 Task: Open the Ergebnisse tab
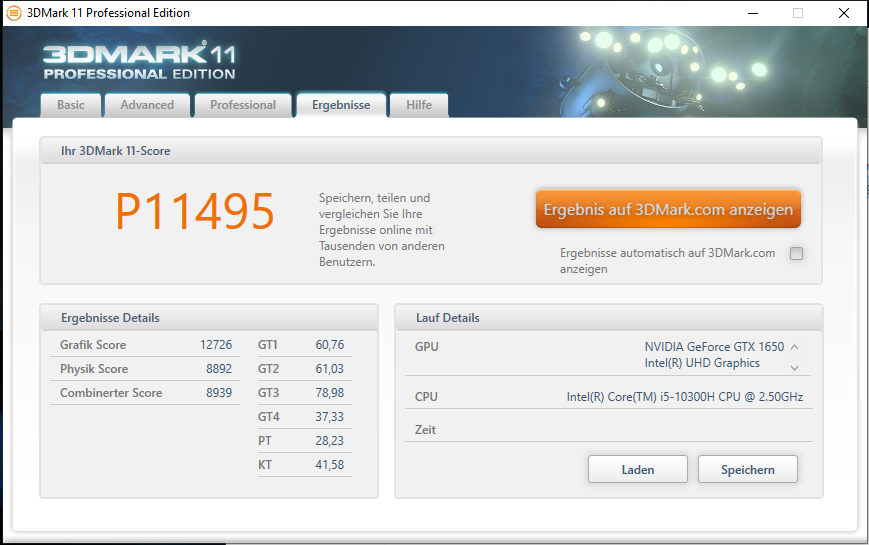click(x=341, y=105)
